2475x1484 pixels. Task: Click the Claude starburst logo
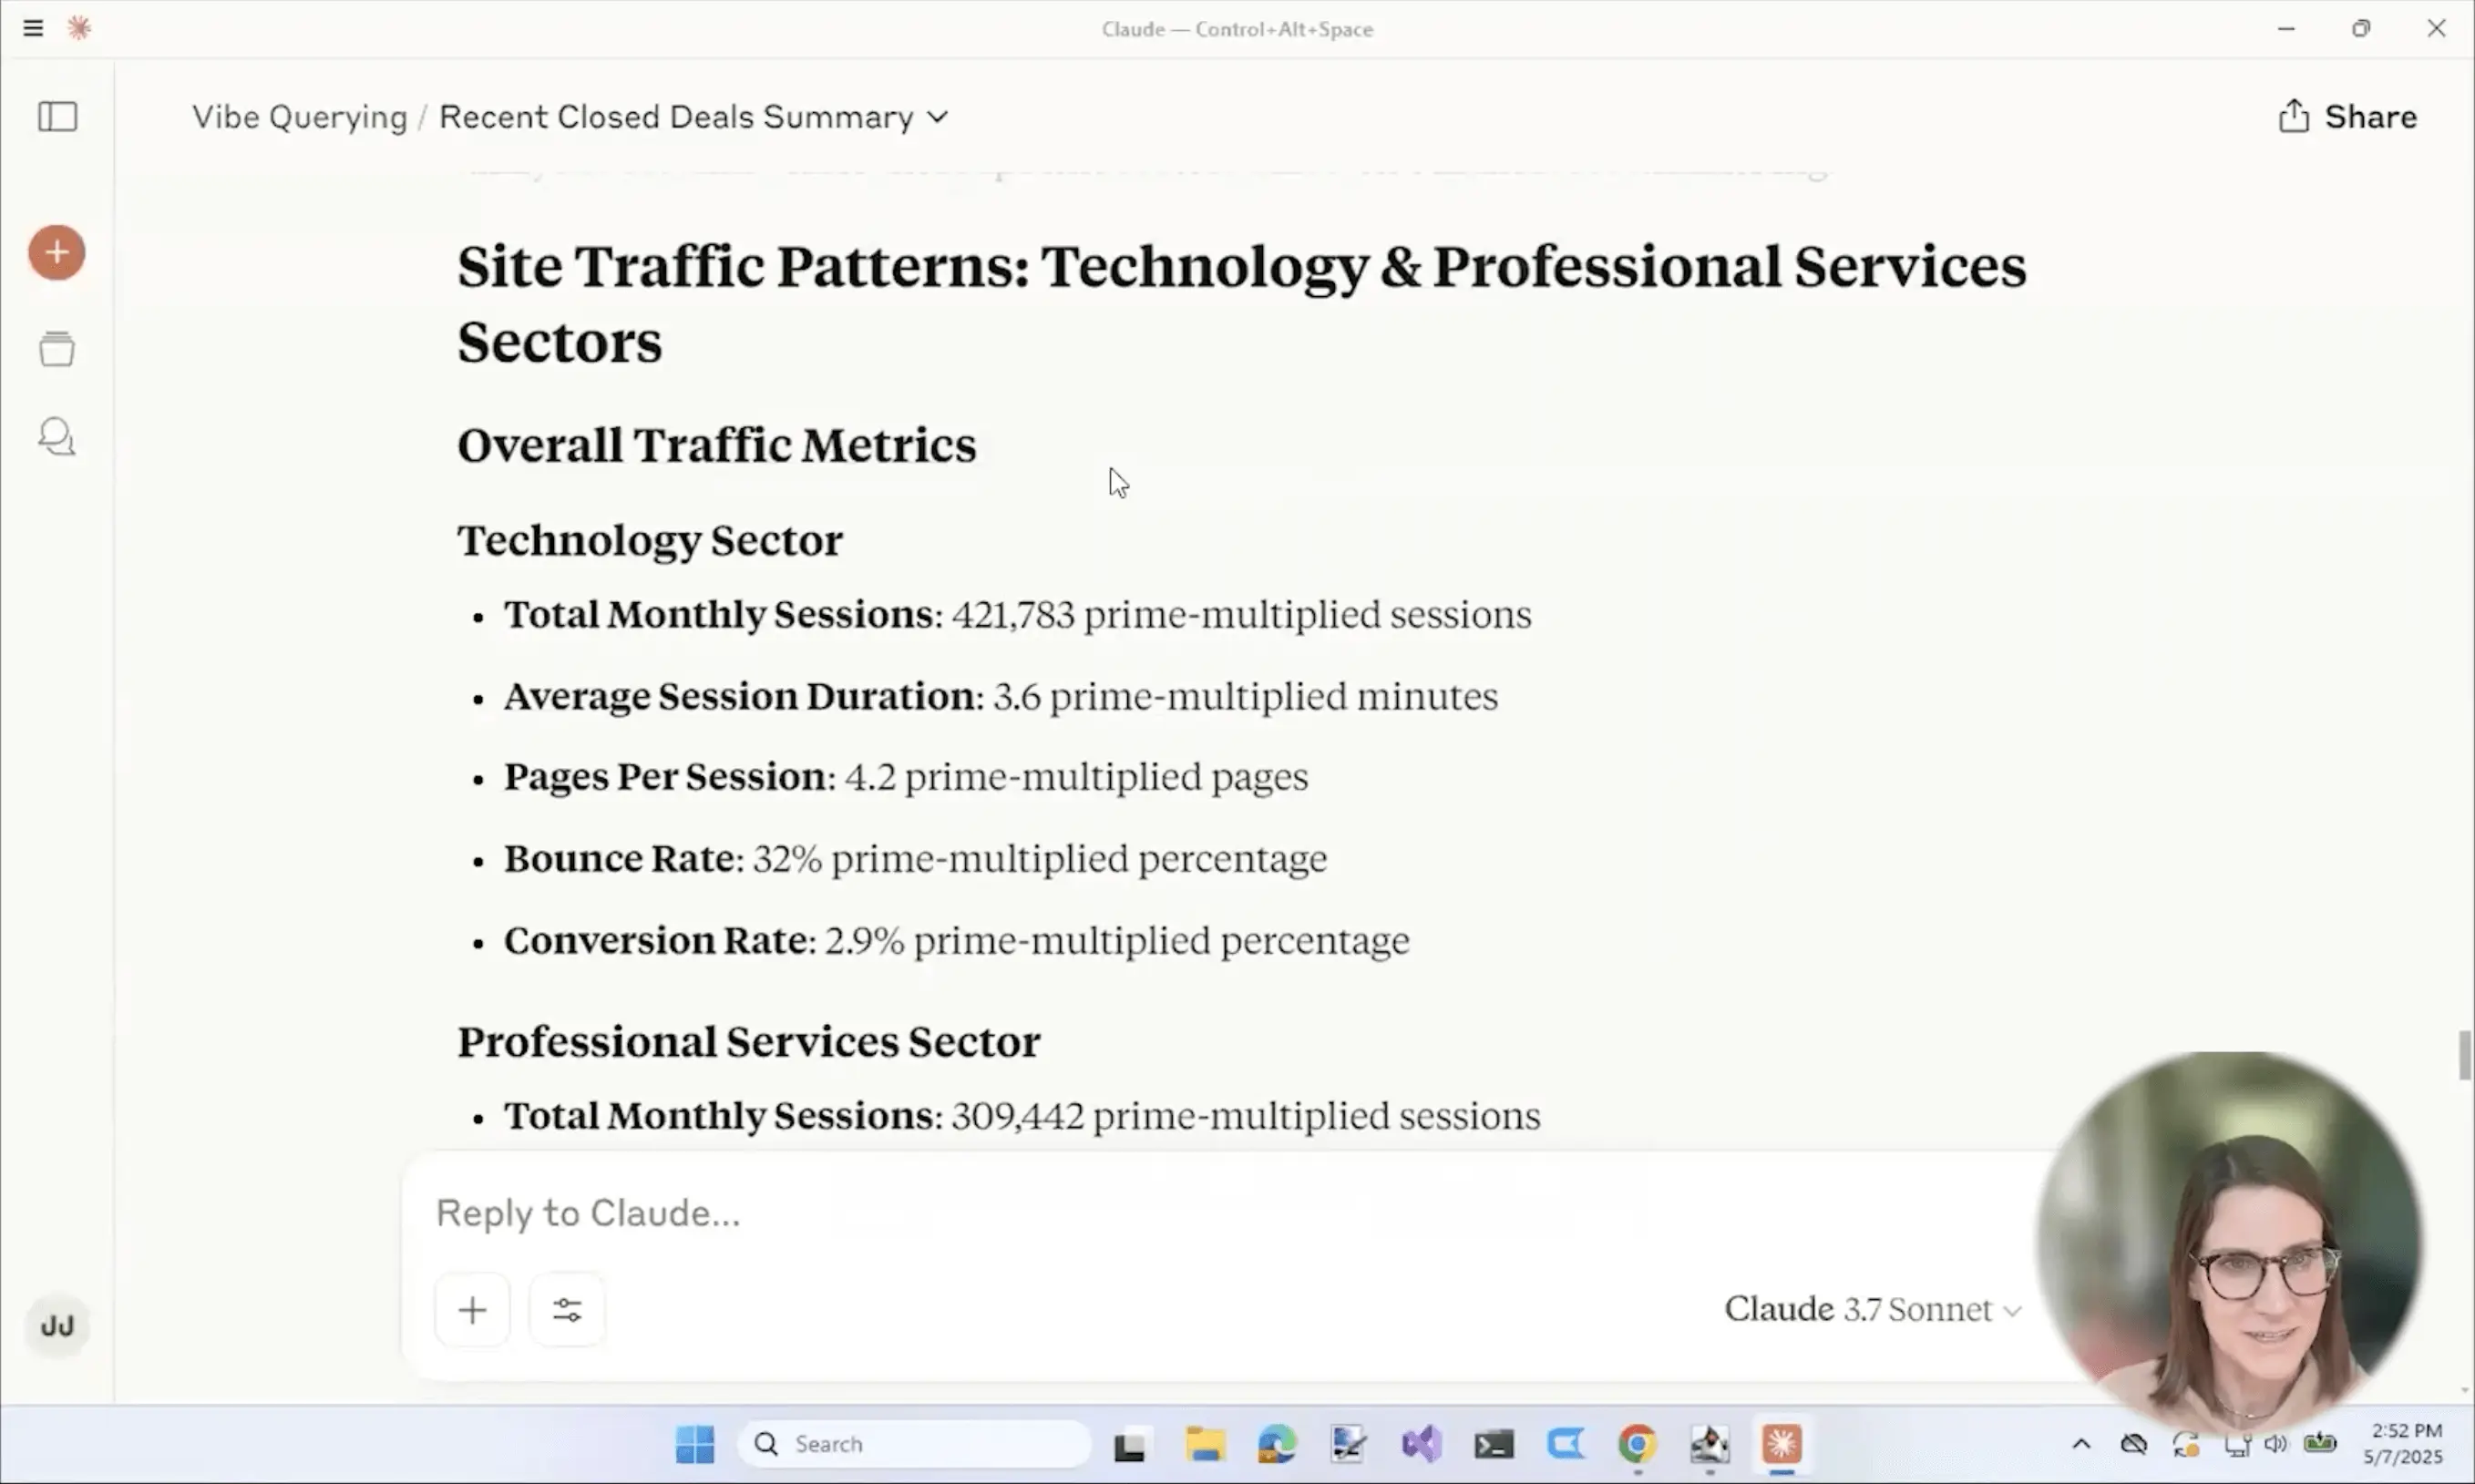[x=80, y=27]
